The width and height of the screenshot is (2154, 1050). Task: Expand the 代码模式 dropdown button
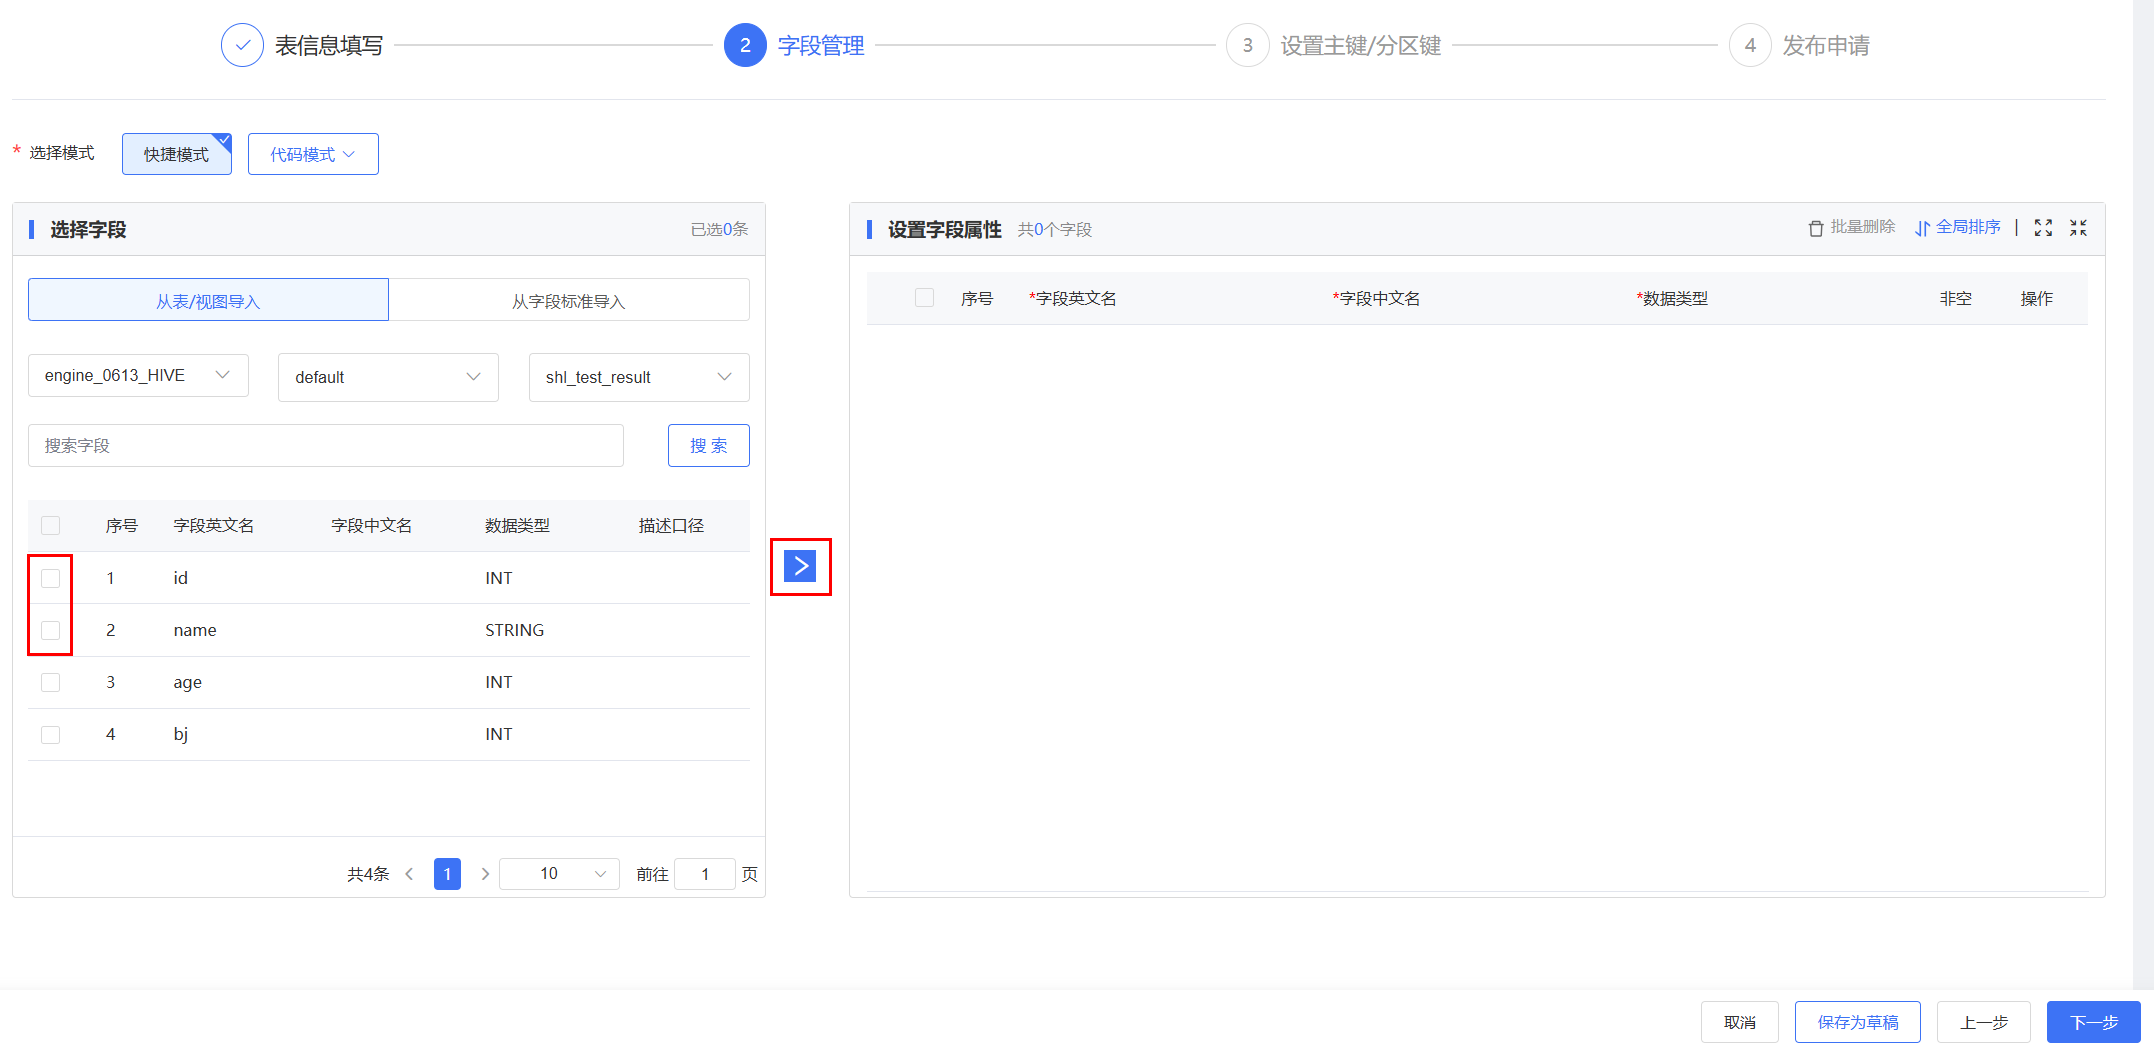(x=313, y=154)
